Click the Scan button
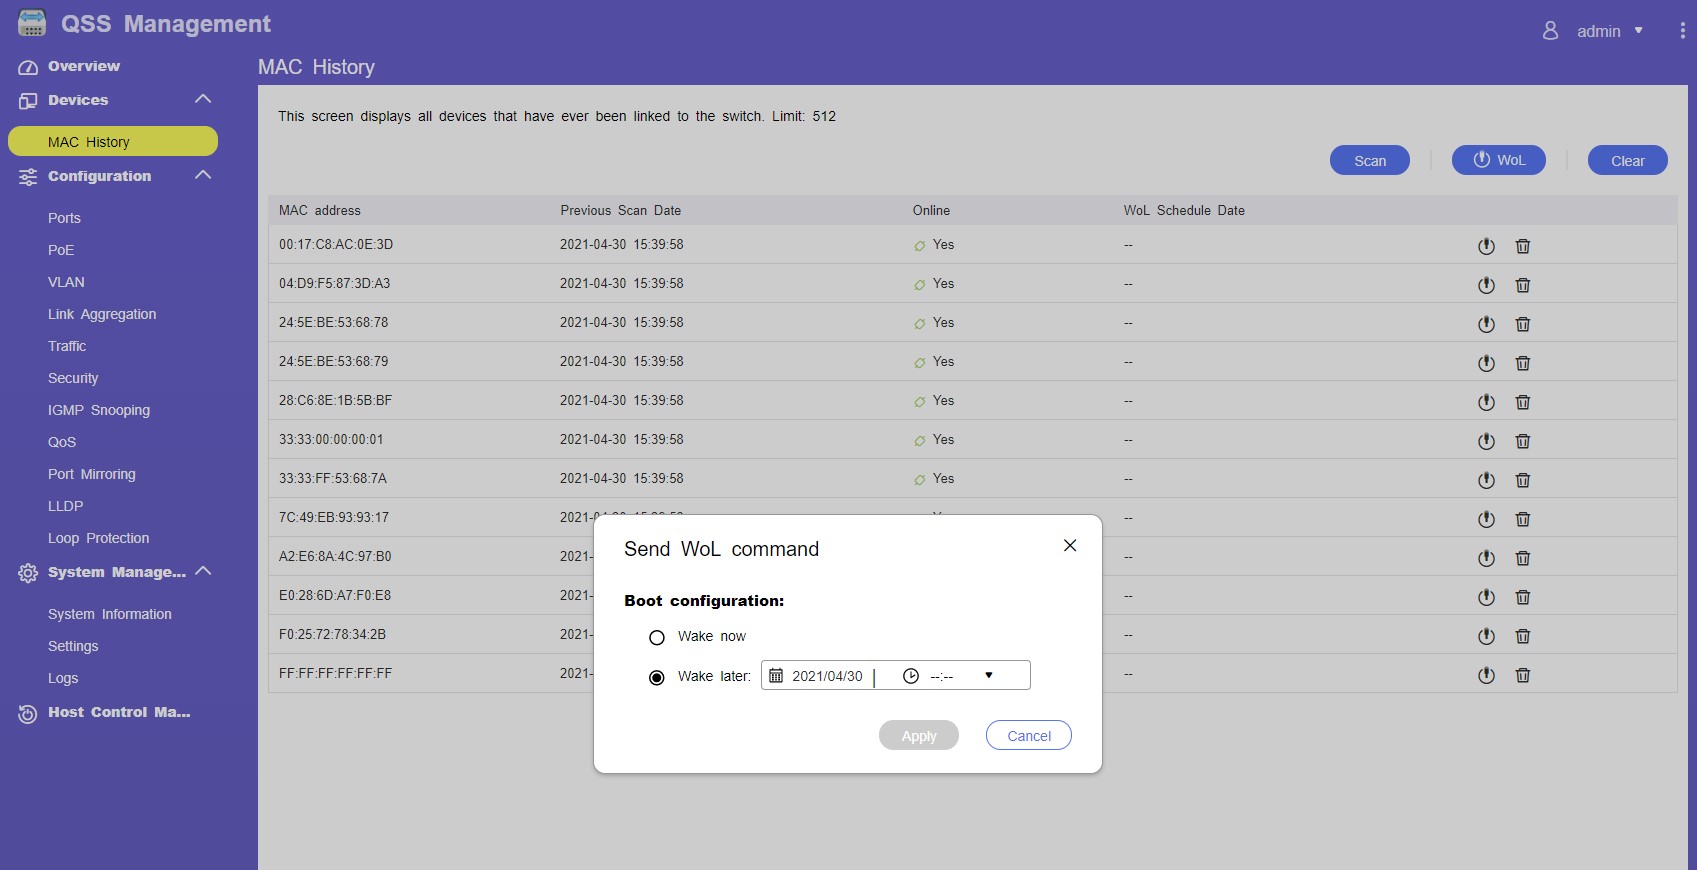This screenshot has height=870, width=1697. point(1369,161)
